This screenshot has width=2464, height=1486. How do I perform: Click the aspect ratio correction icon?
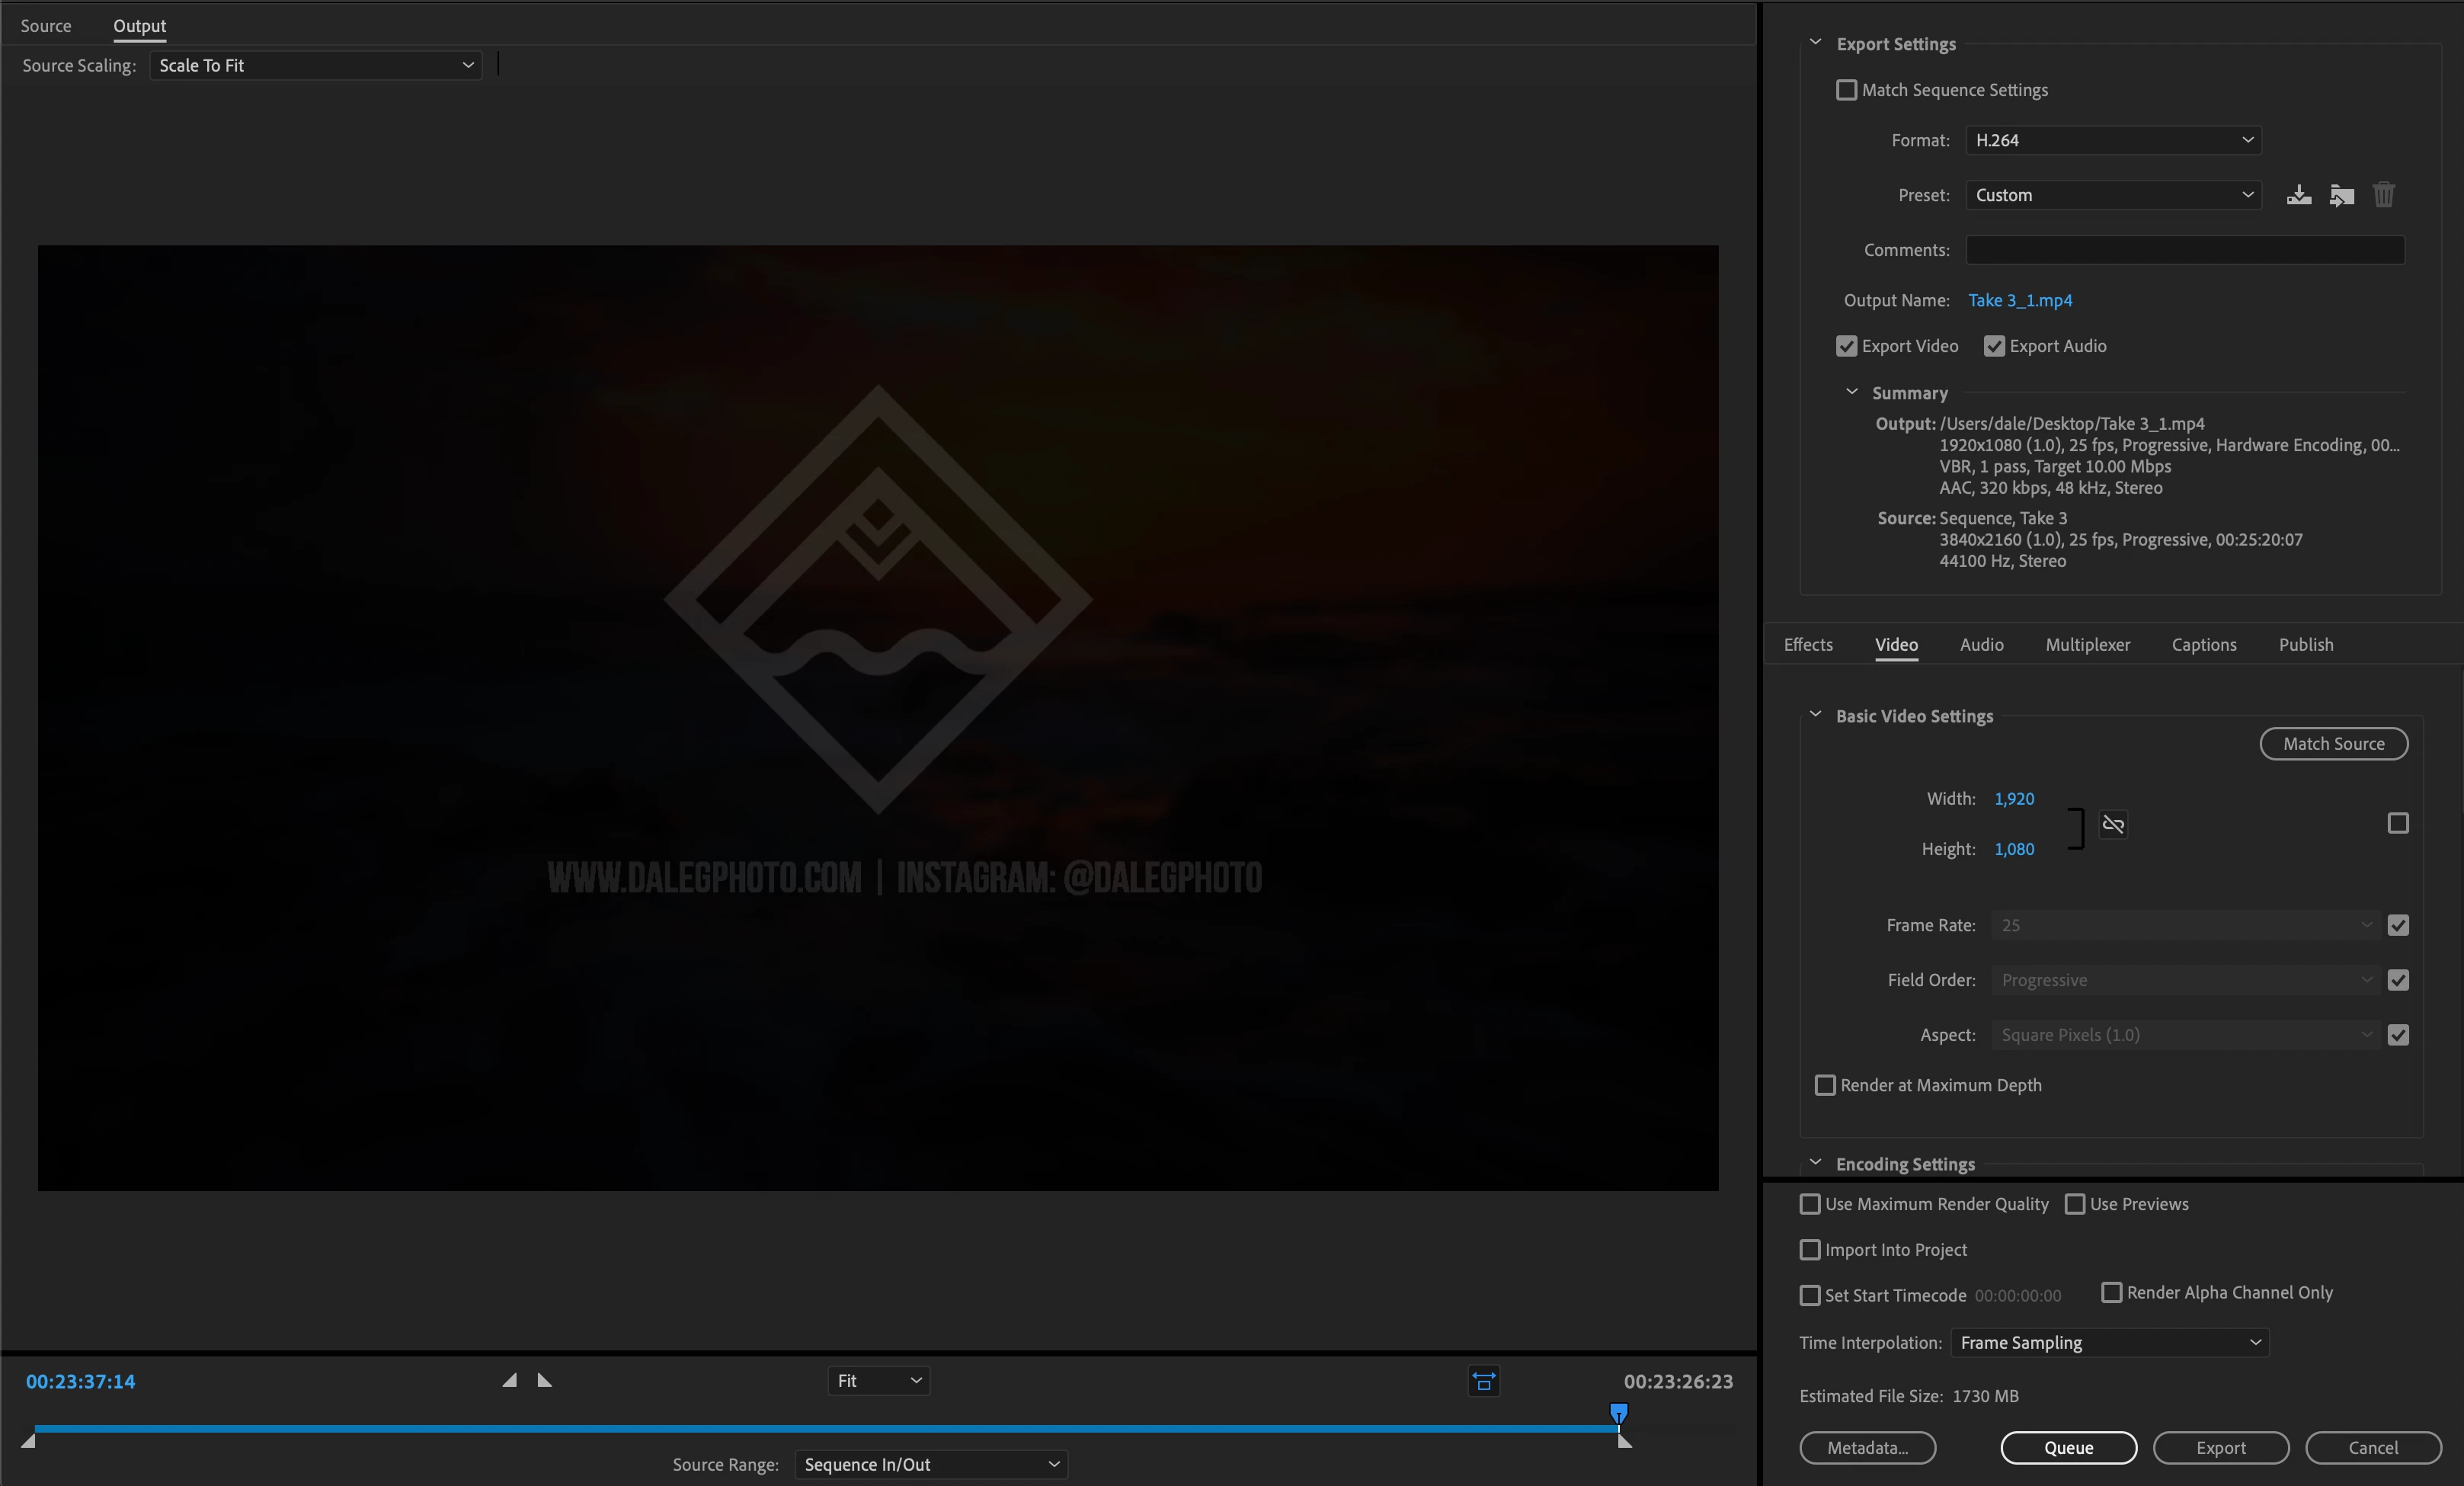point(1484,1381)
